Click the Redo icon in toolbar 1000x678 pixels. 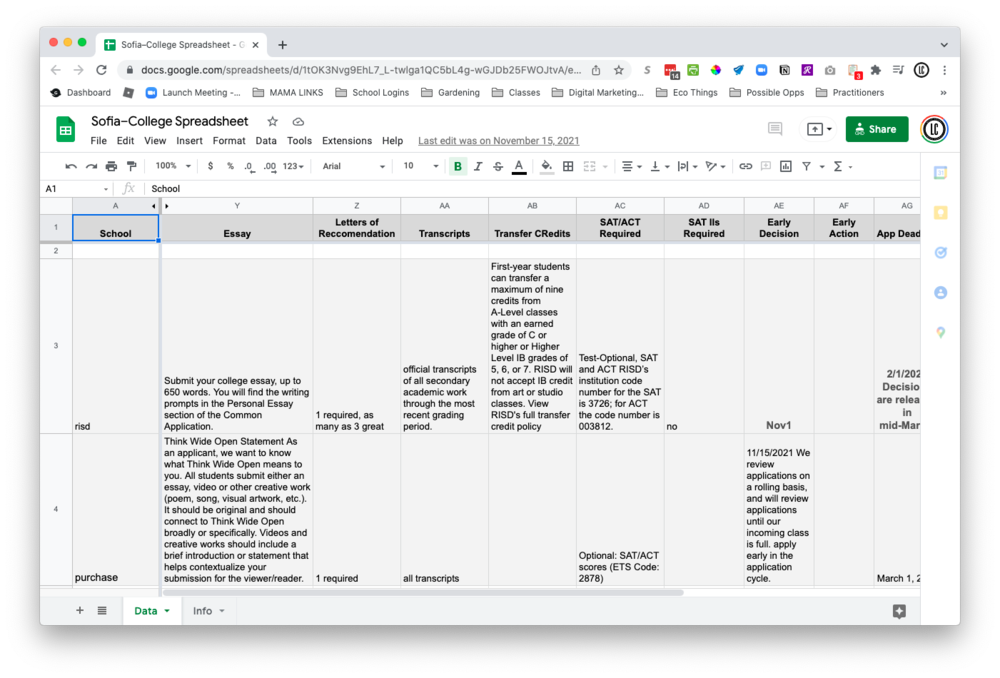(x=91, y=166)
